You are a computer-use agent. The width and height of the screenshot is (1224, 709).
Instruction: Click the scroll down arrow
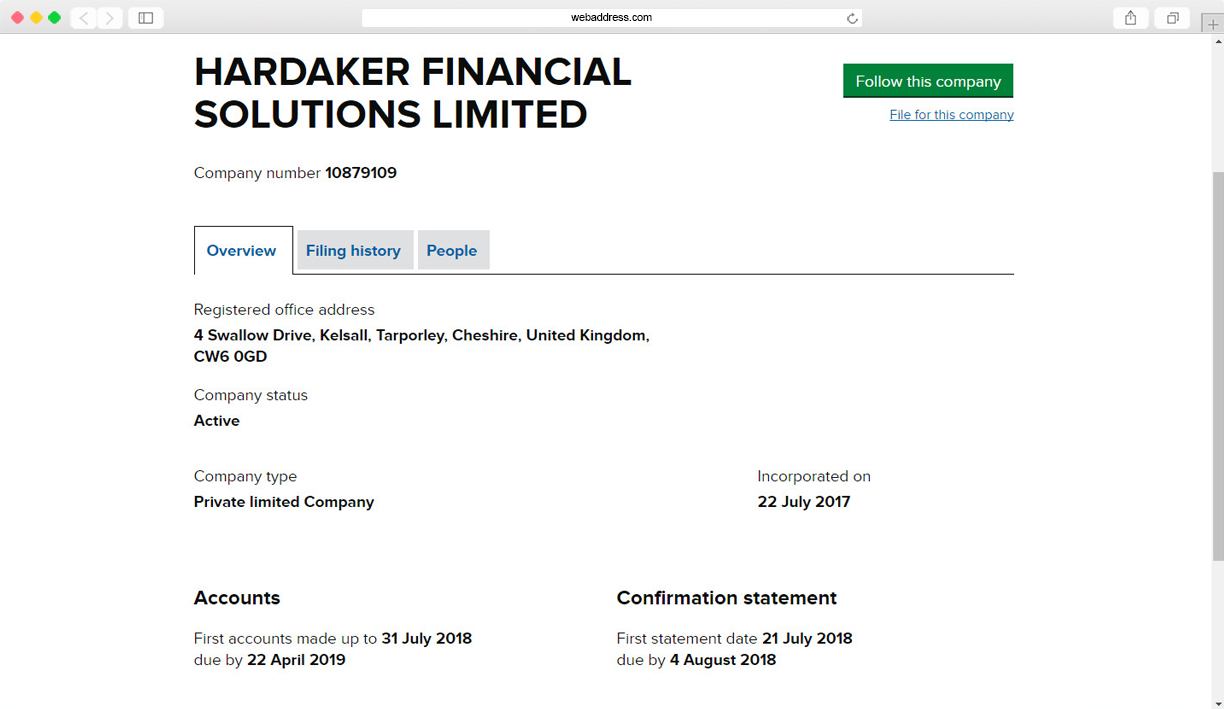coord(1217,702)
